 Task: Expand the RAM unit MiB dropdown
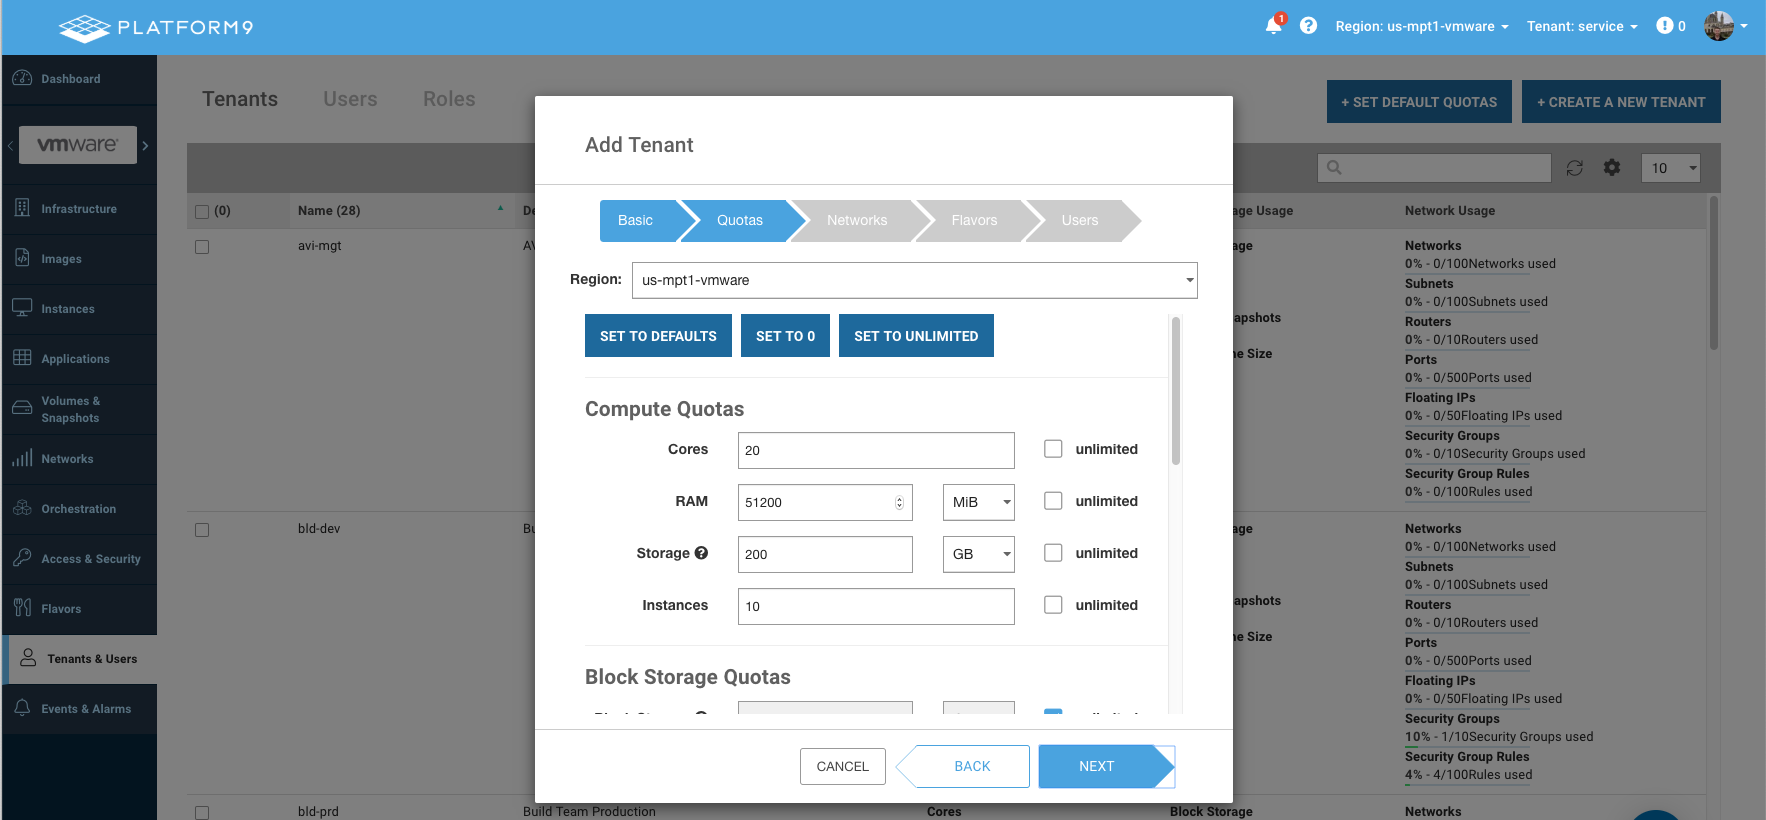point(978,502)
